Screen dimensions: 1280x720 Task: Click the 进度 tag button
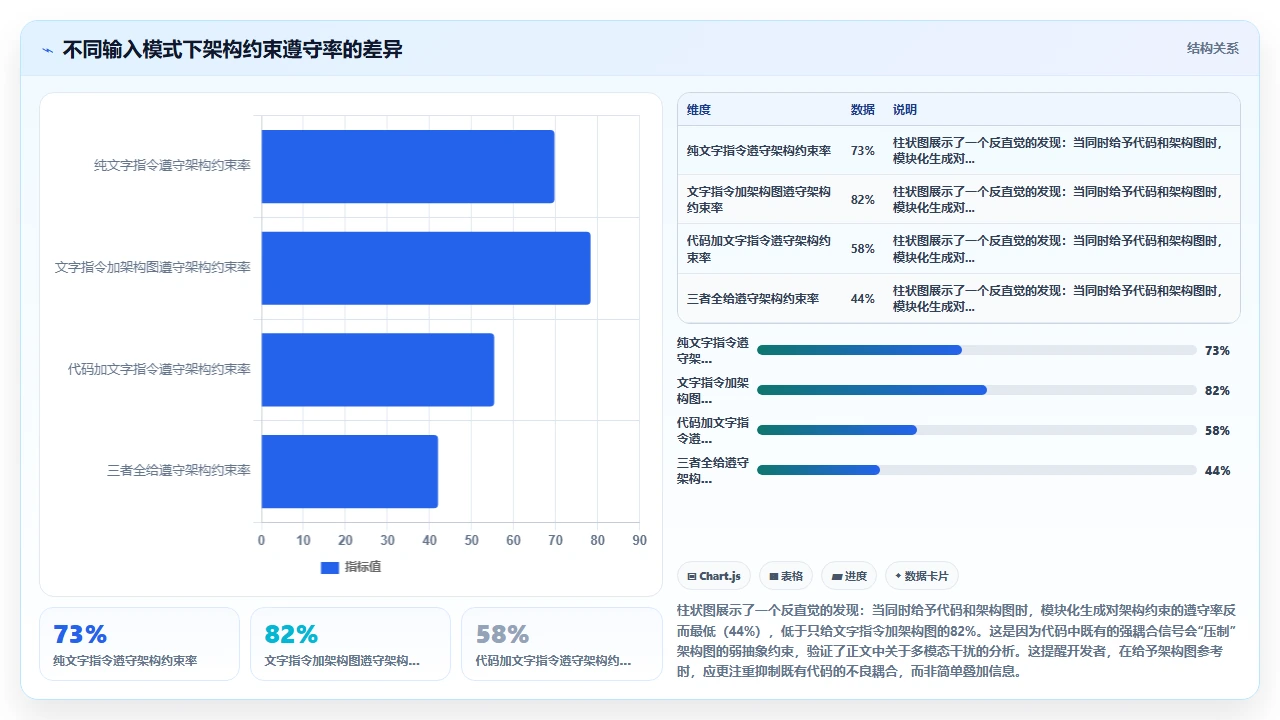849,576
